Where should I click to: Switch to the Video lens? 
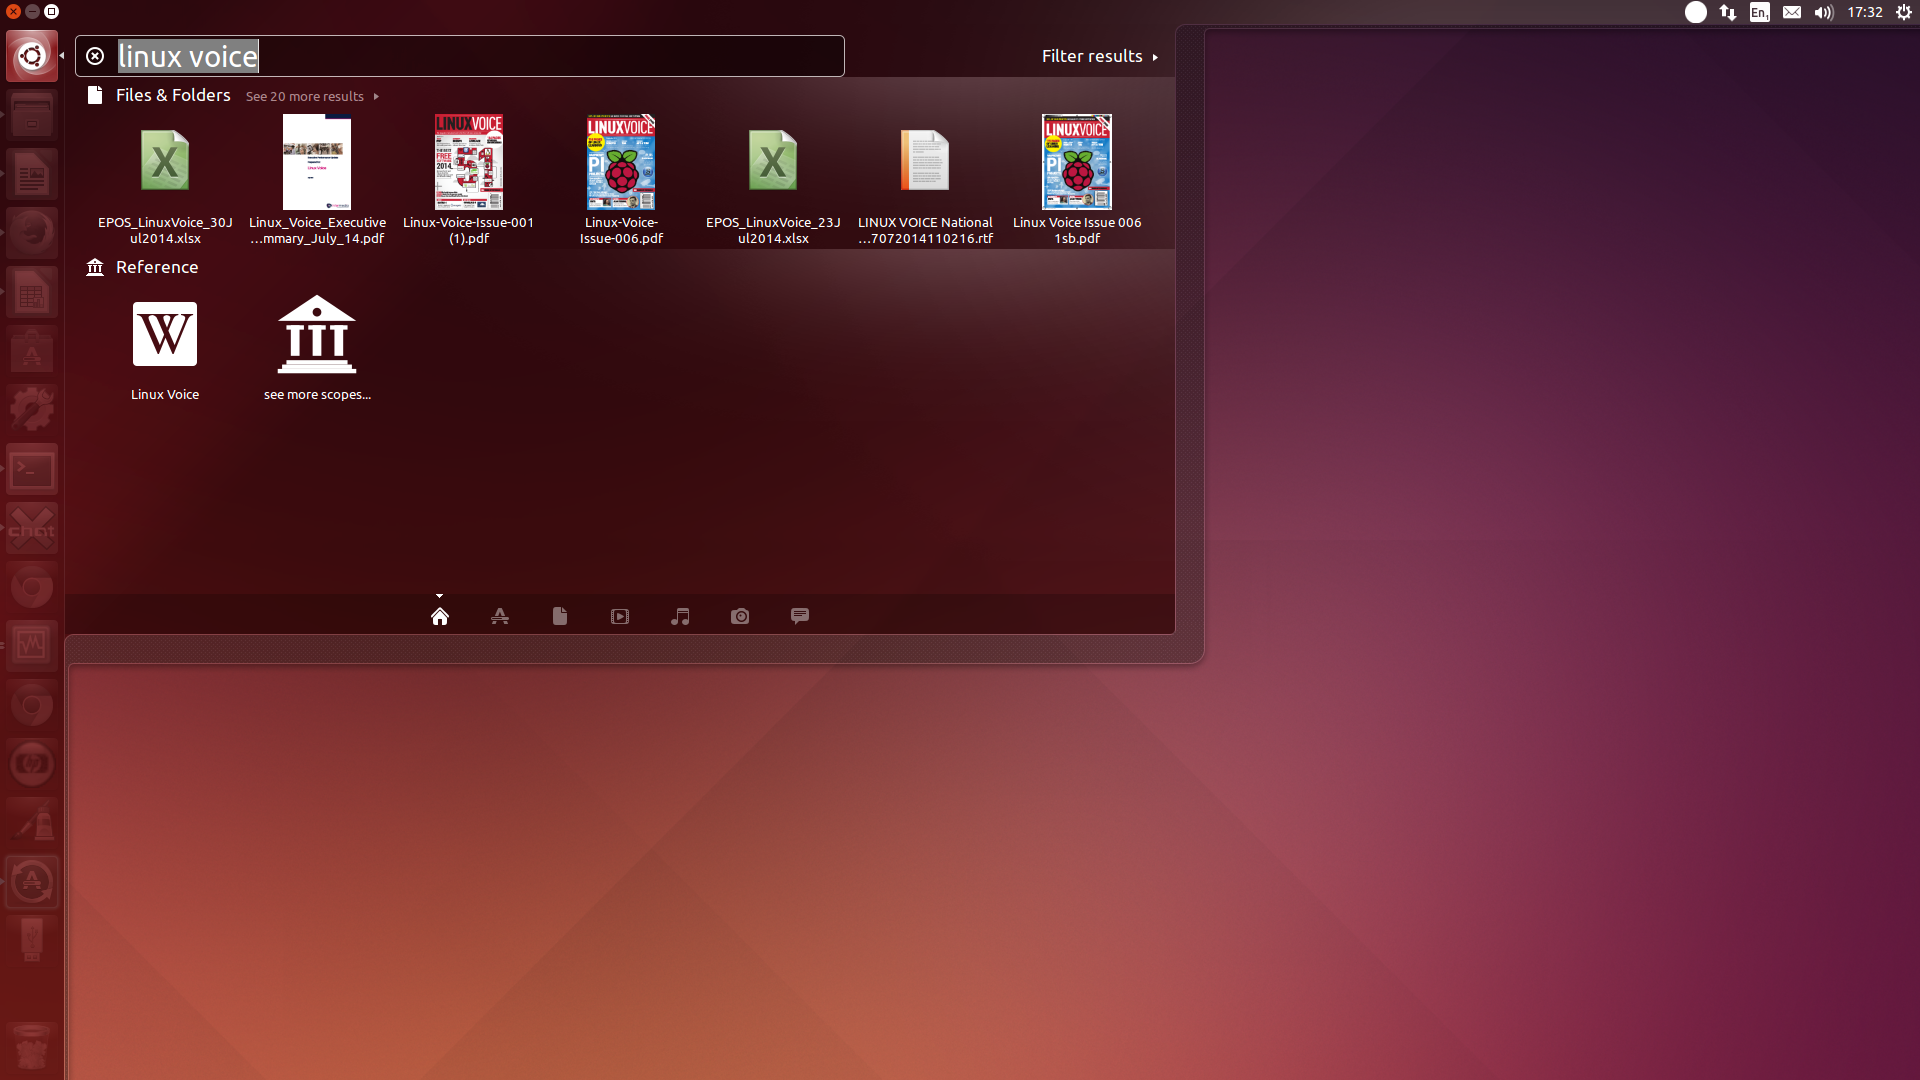pos(620,616)
